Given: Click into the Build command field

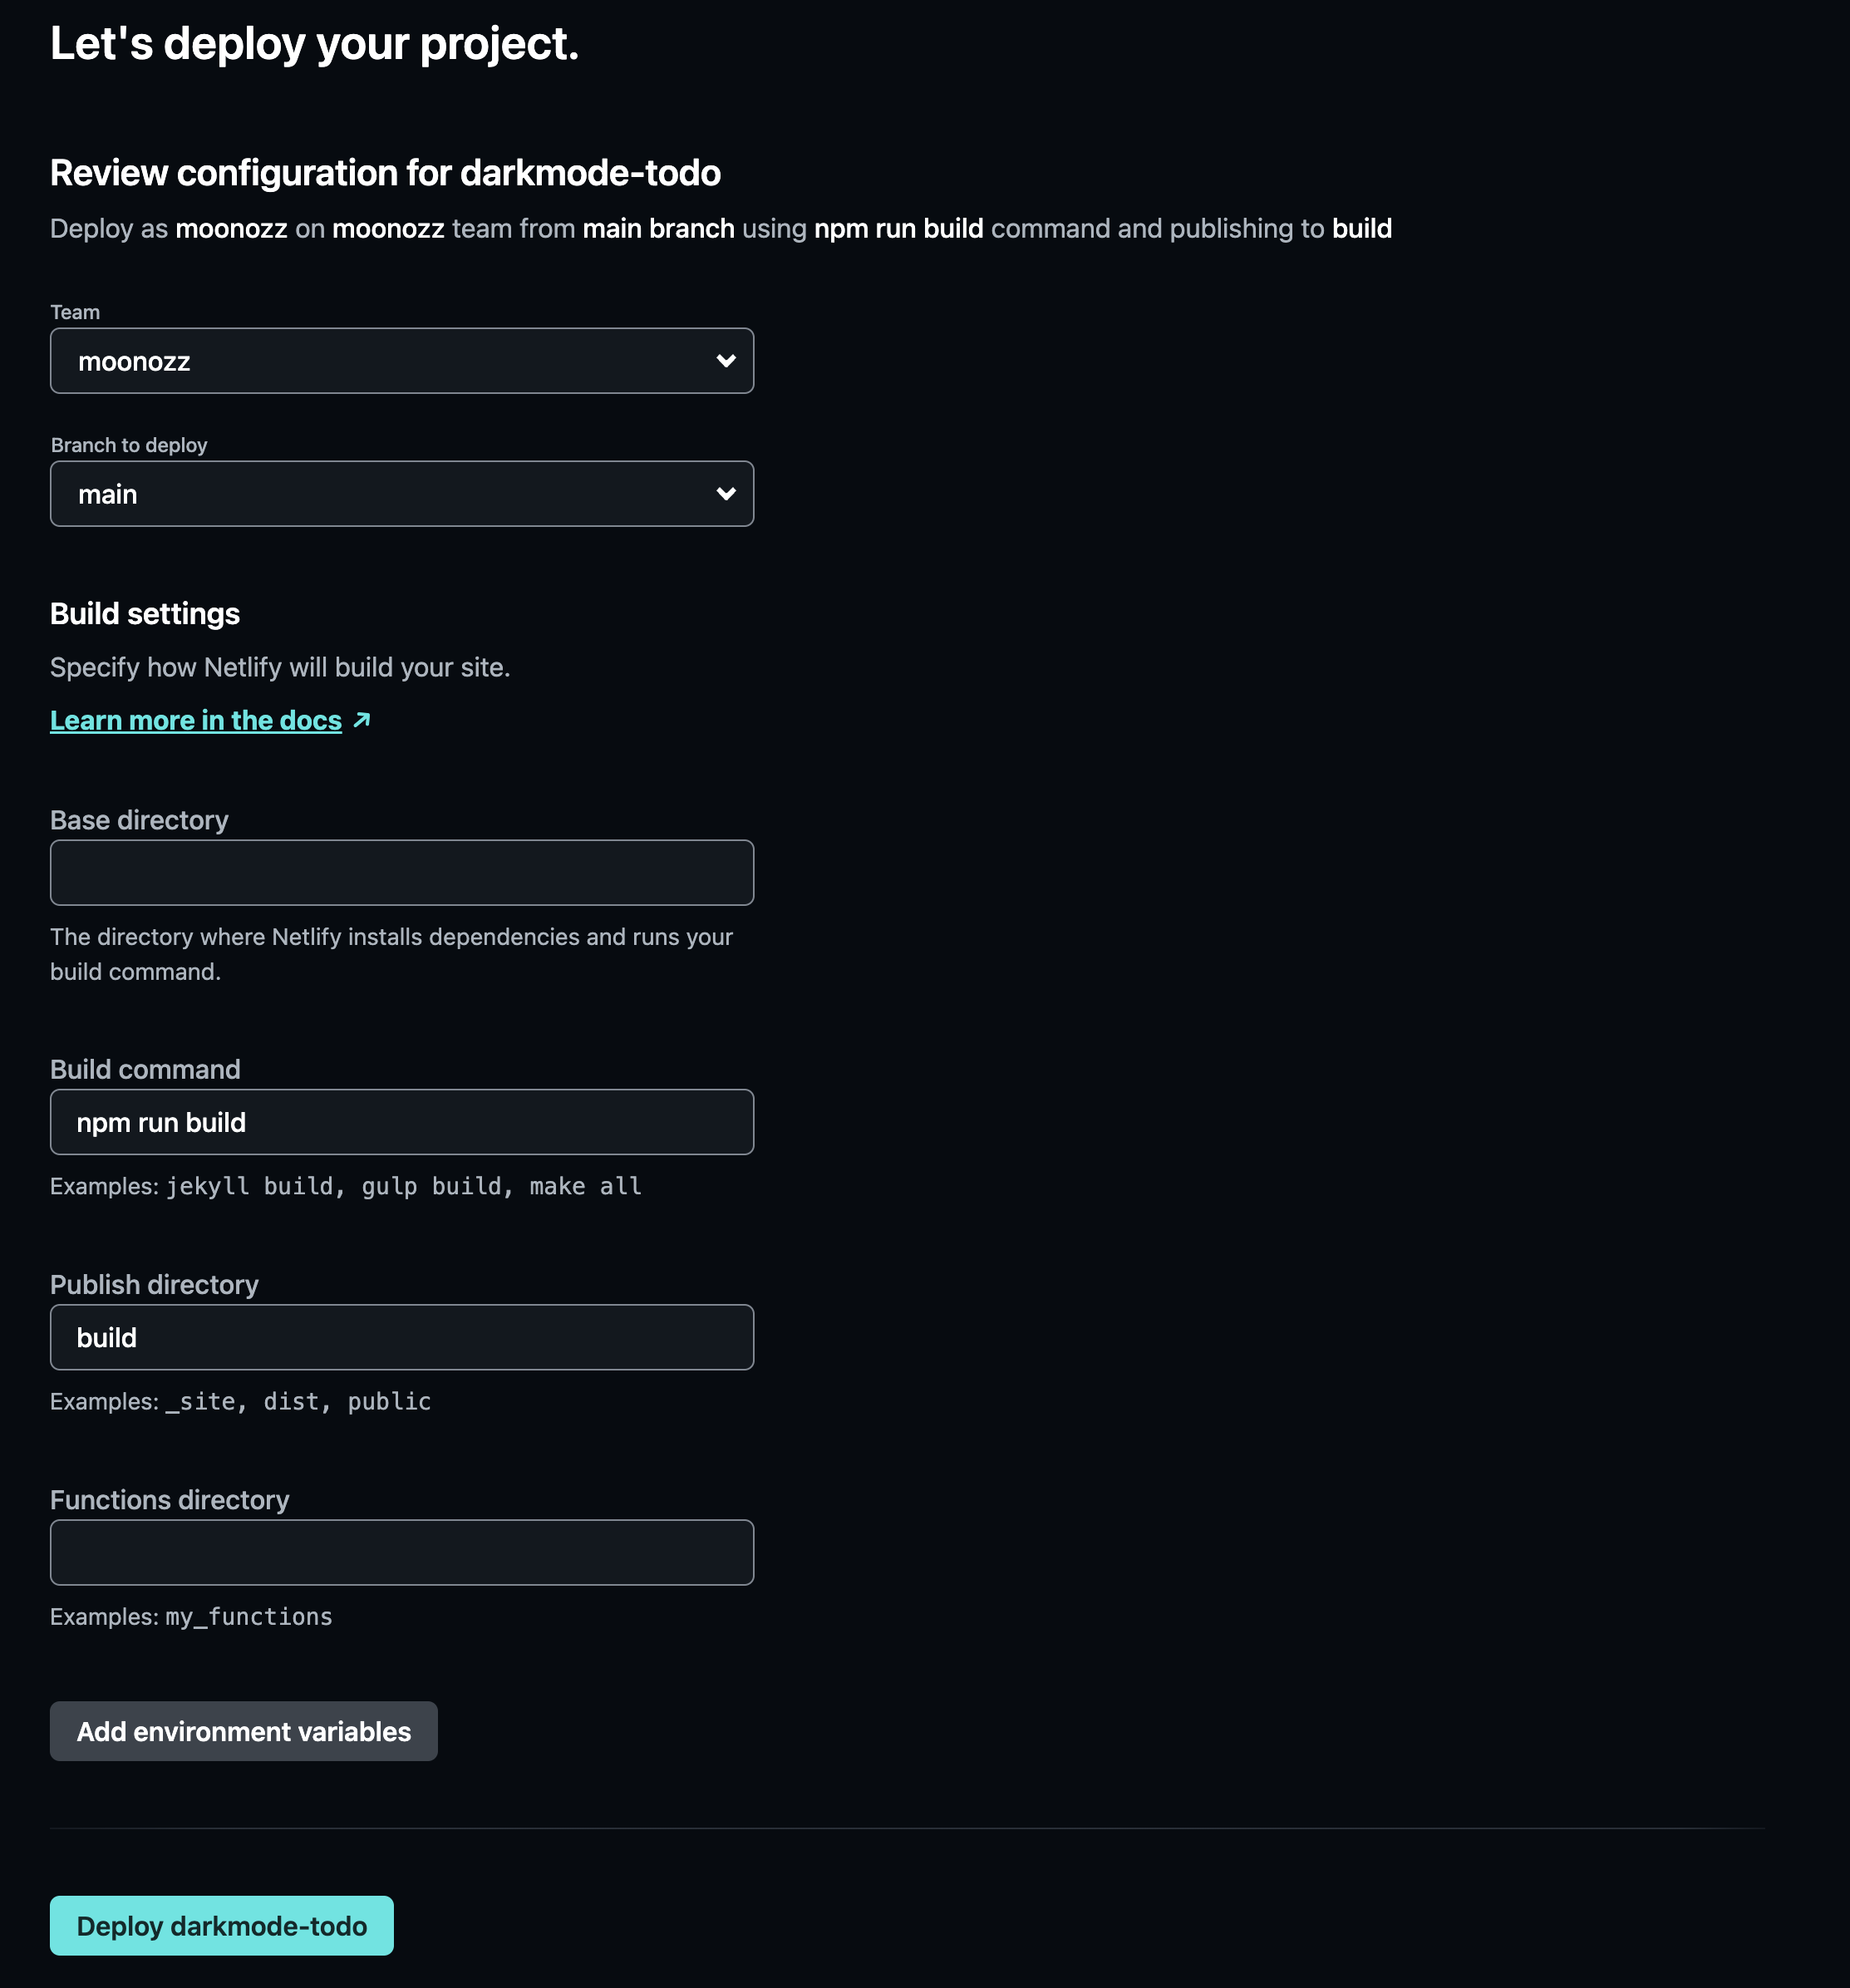Looking at the screenshot, I should point(402,1122).
